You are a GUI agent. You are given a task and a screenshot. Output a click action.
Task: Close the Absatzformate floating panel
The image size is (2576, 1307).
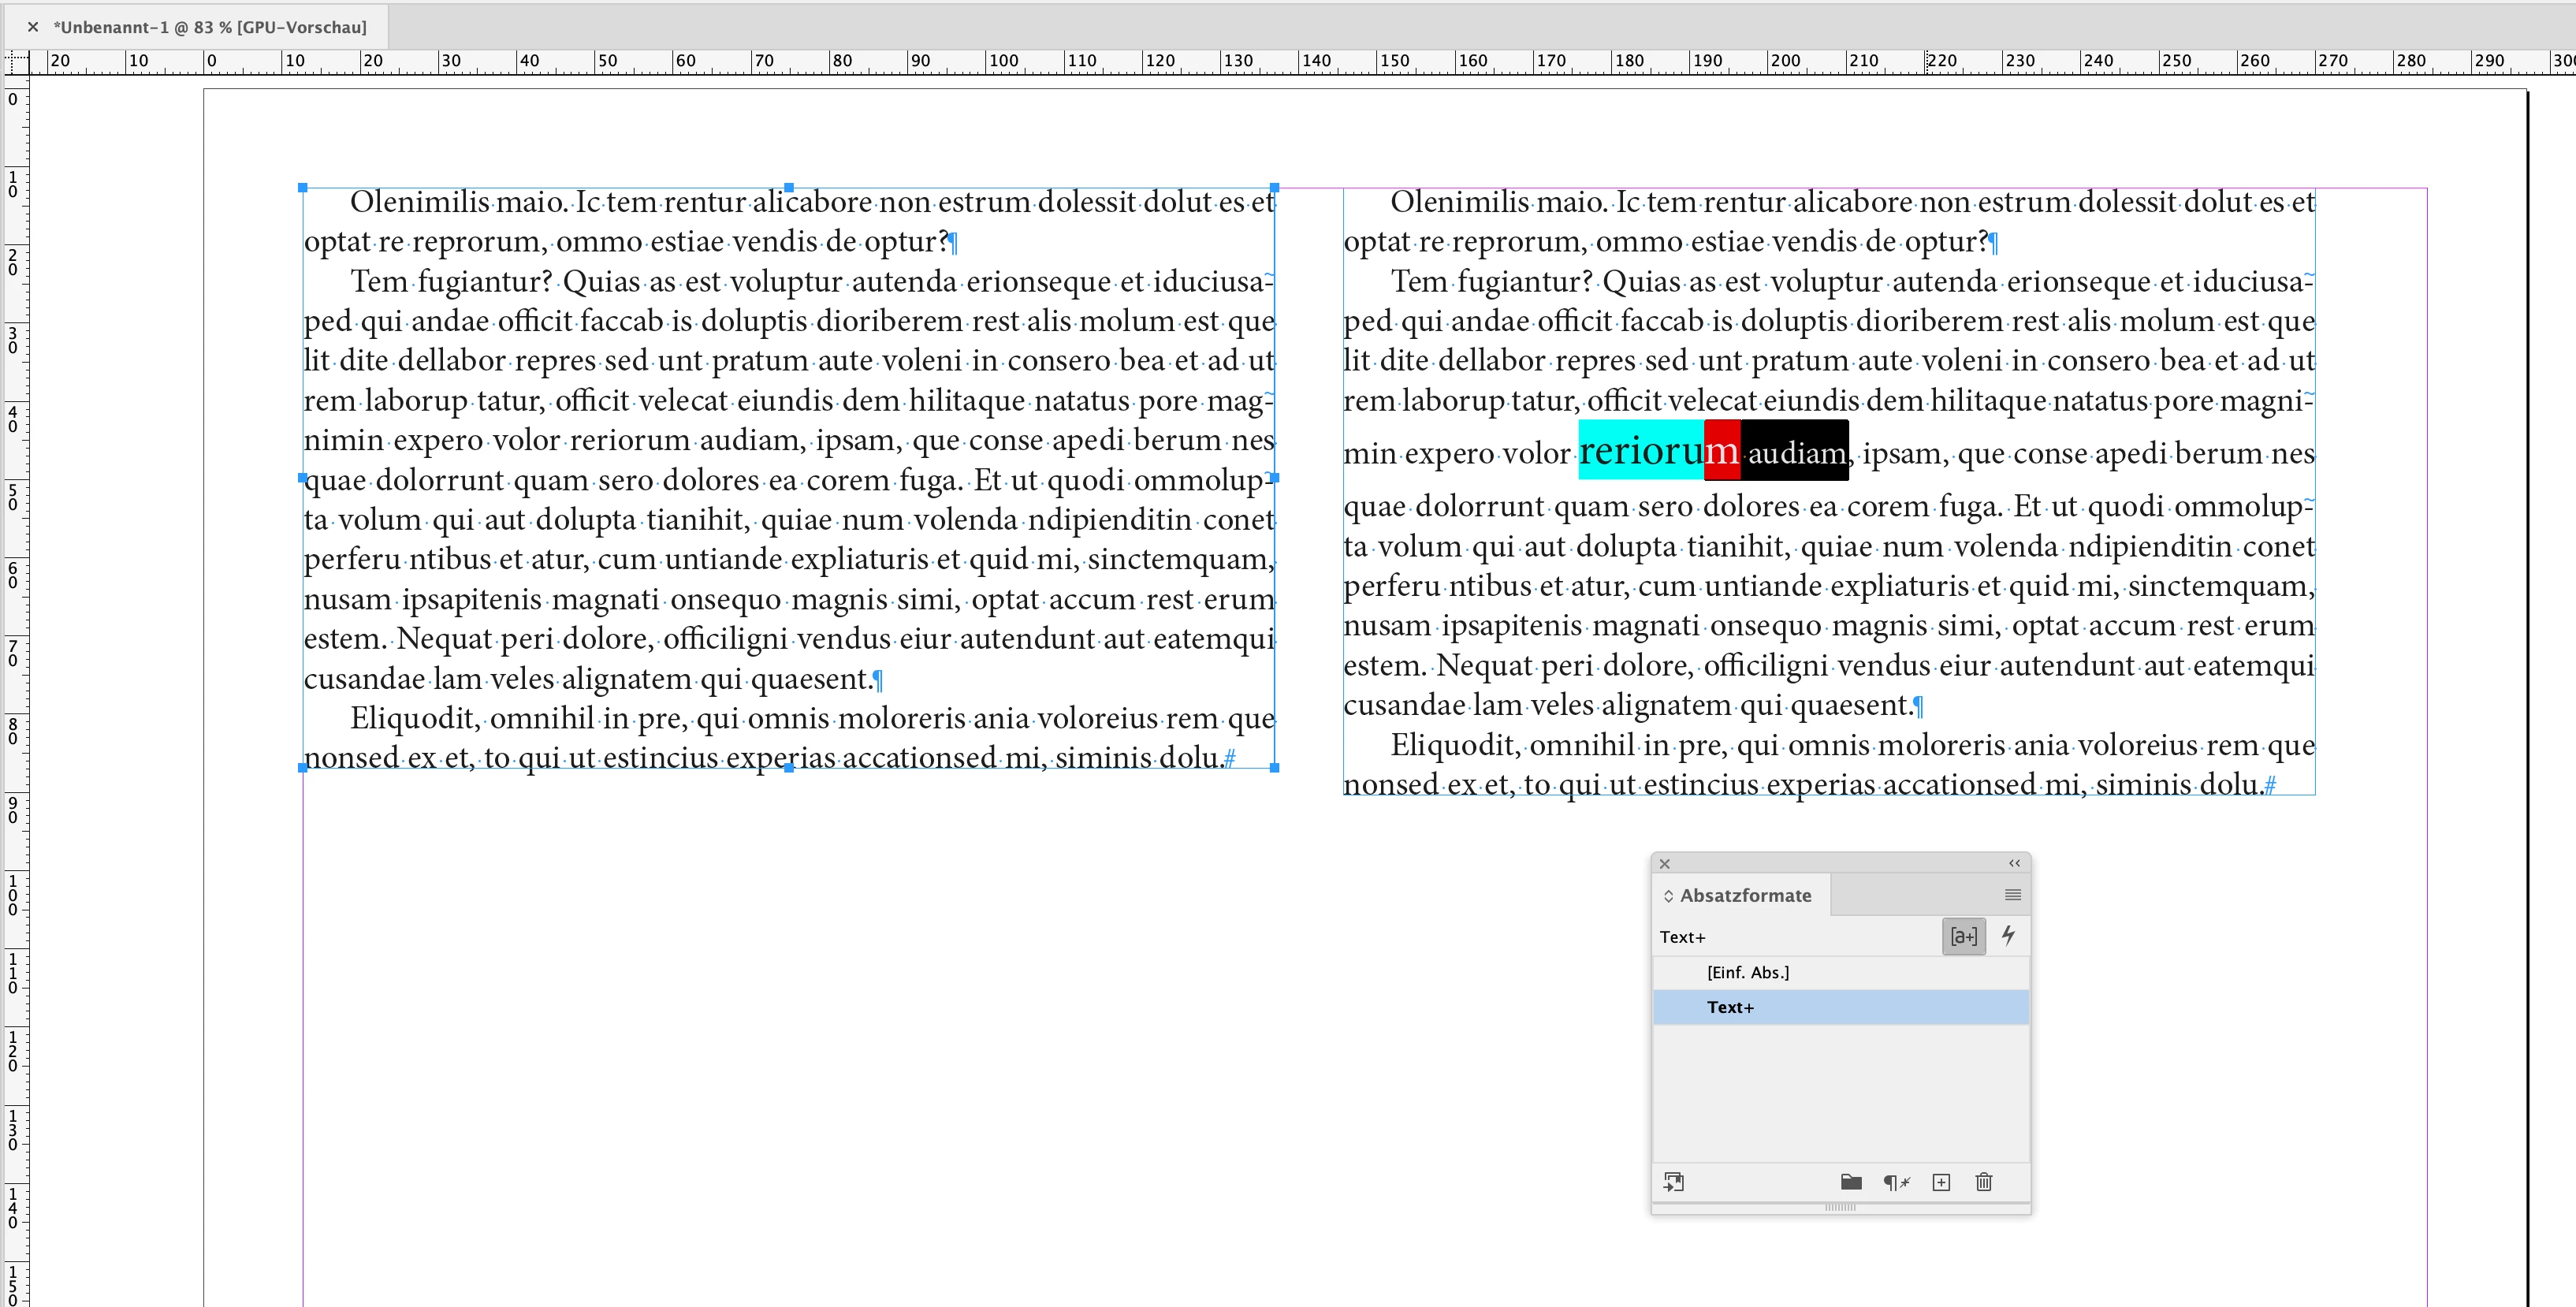click(1665, 863)
